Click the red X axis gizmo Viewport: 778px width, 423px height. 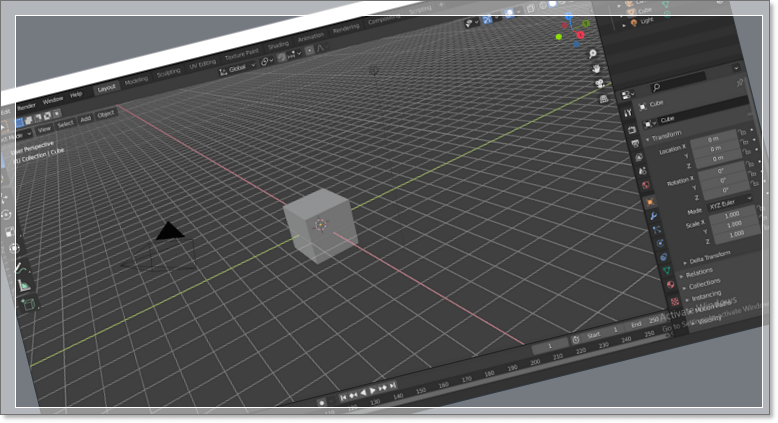tap(580, 35)
